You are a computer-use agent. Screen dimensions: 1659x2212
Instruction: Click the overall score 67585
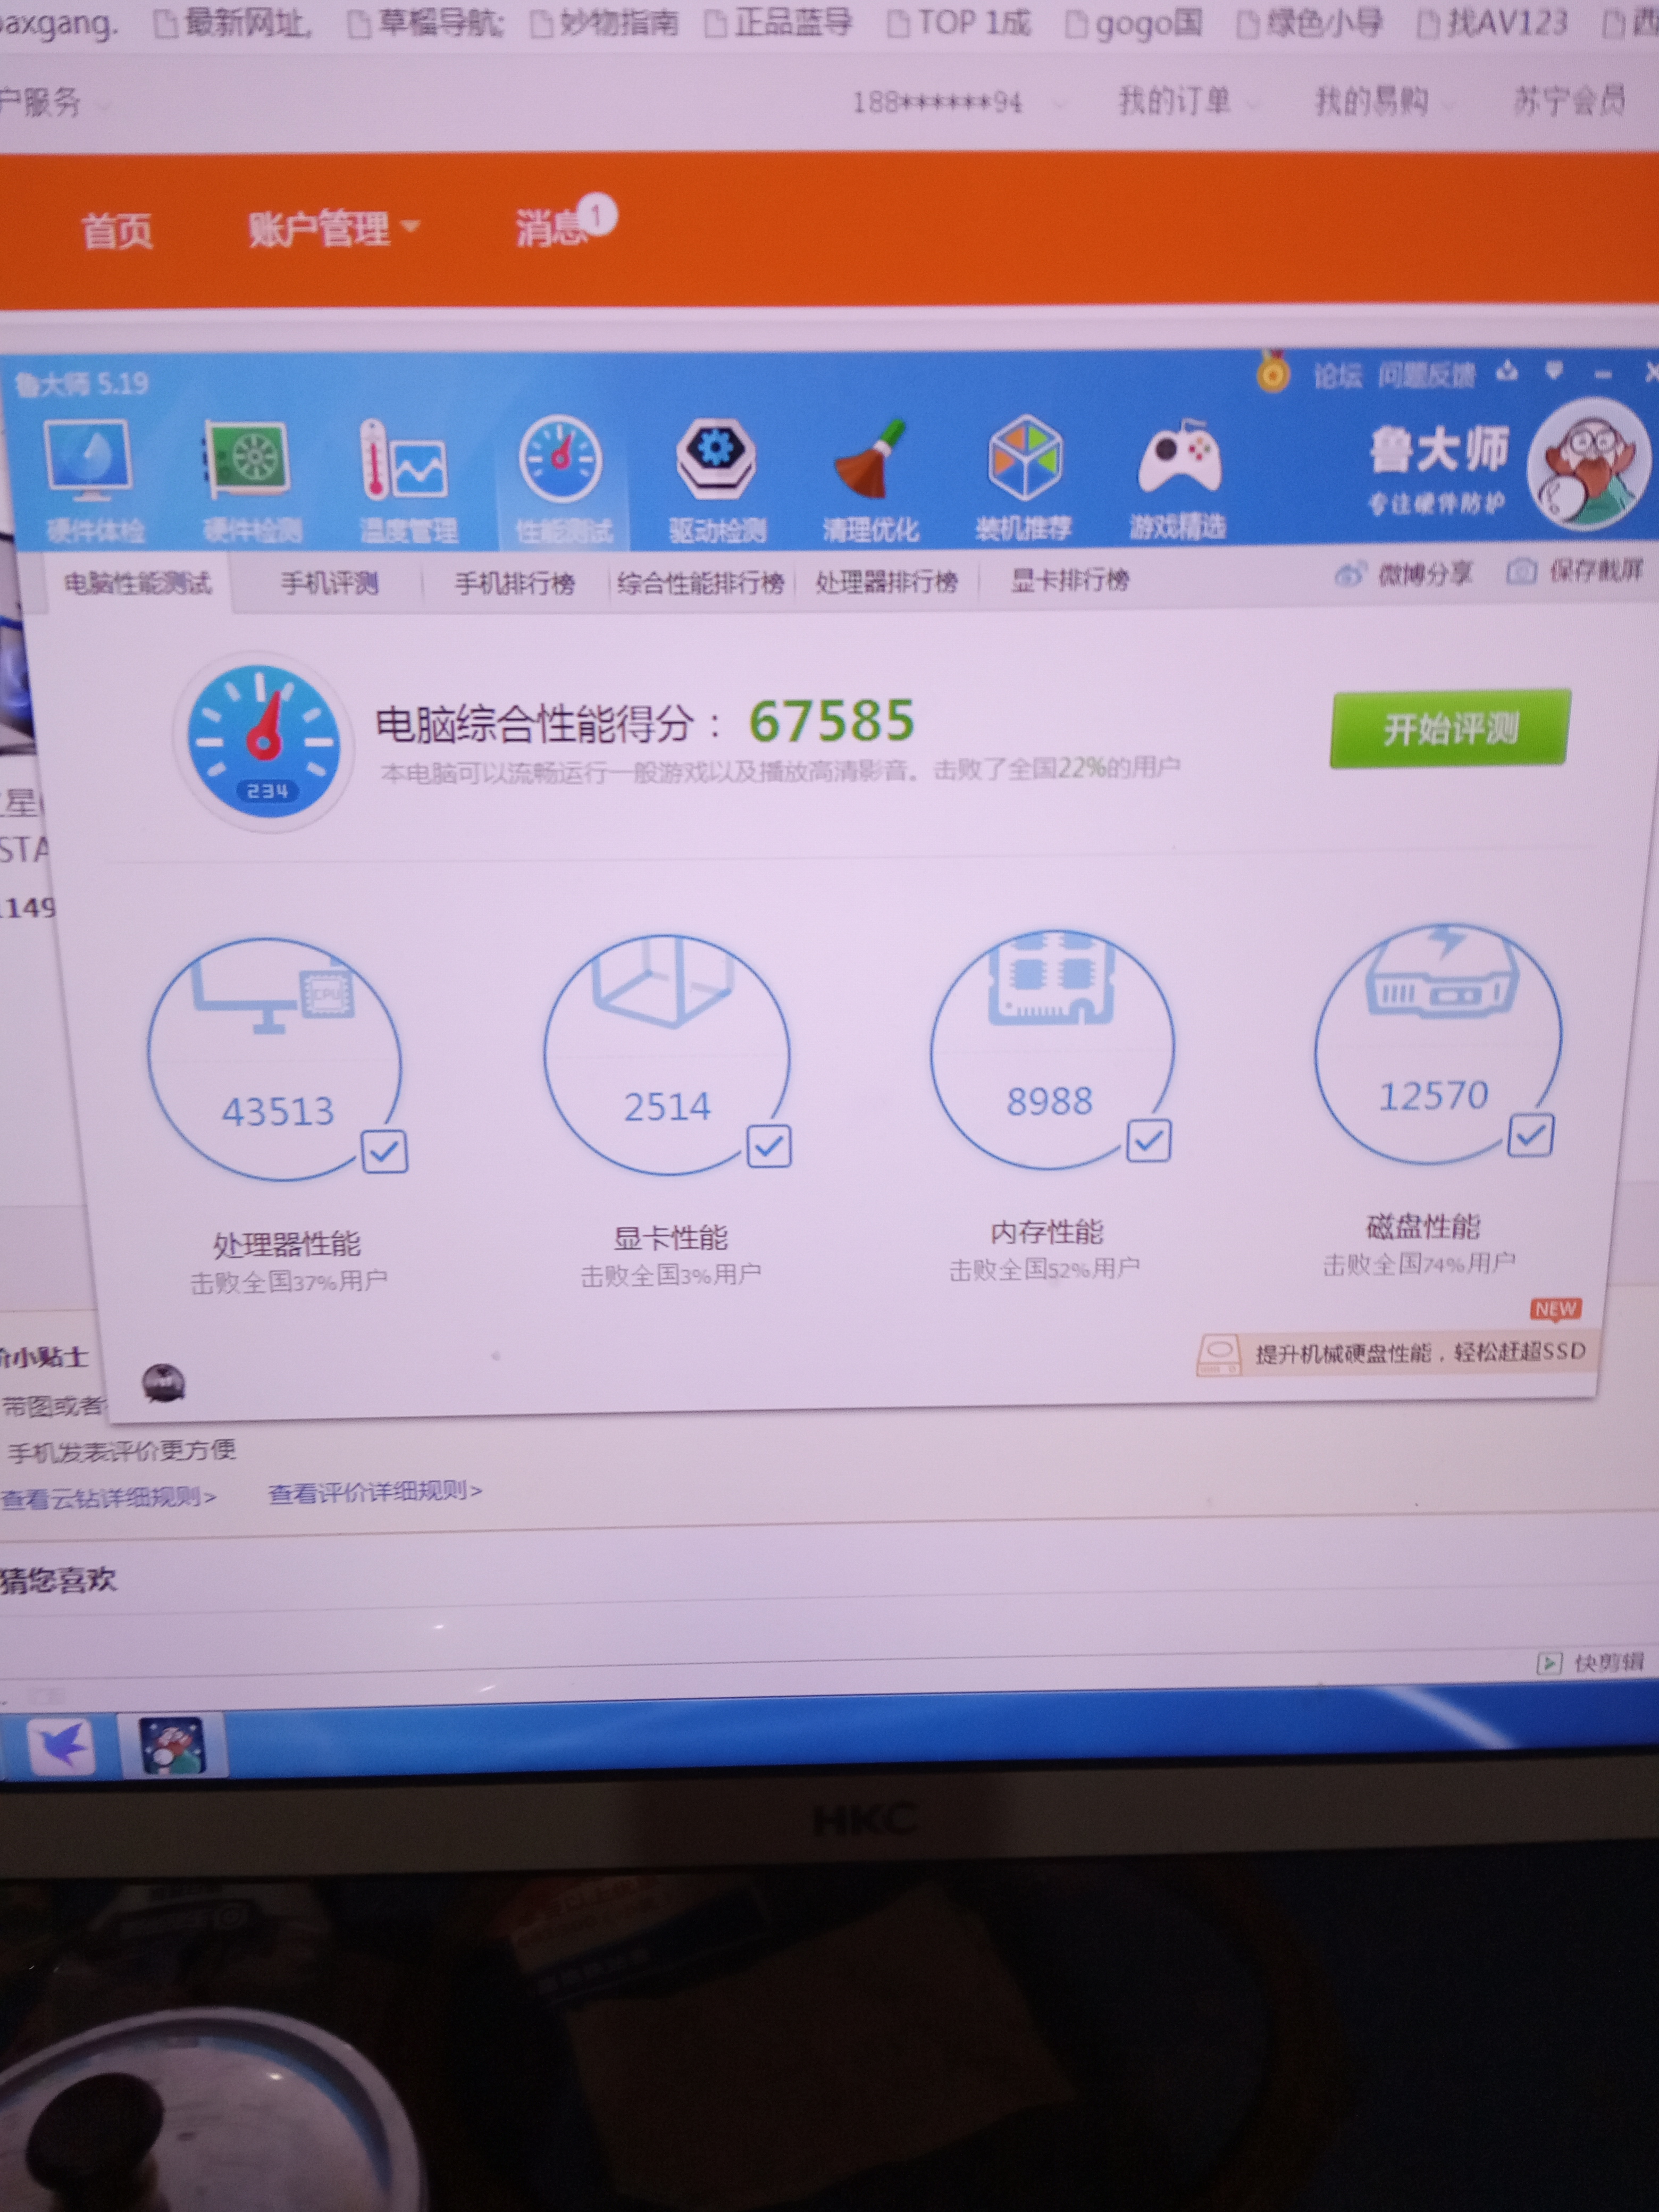click(832, 721)
